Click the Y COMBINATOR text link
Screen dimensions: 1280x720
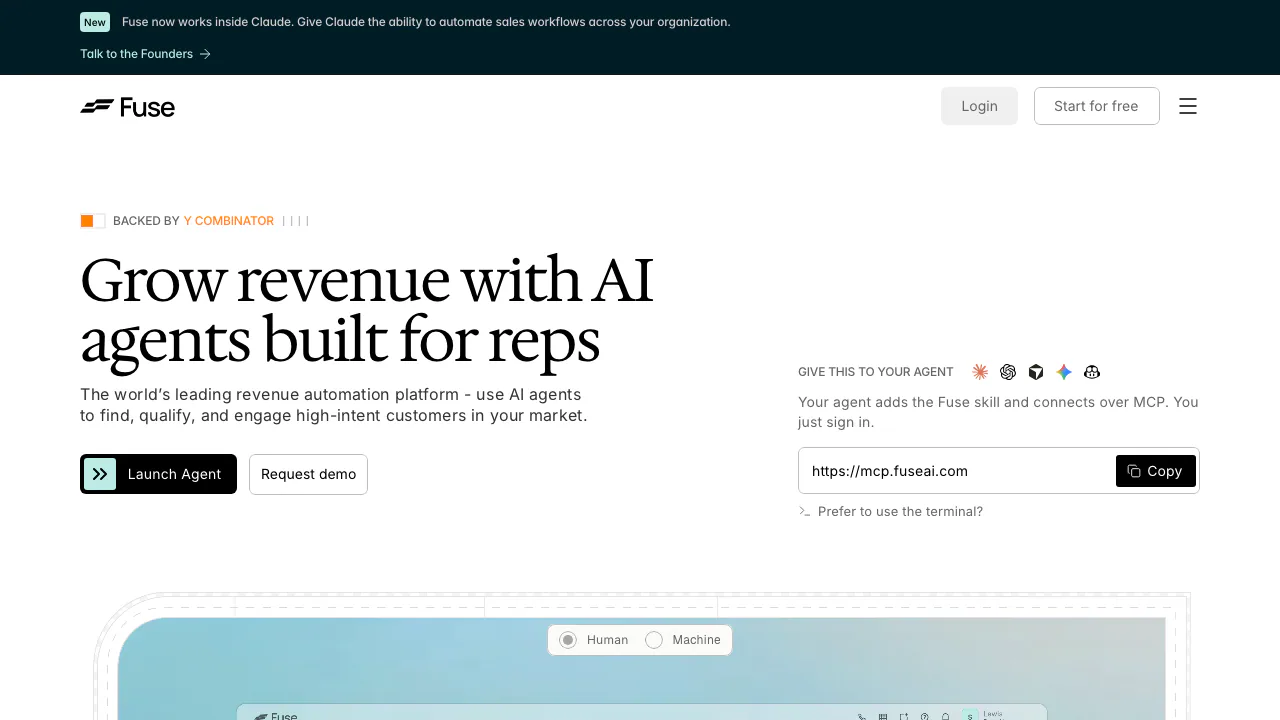click(x=229, y=221)
